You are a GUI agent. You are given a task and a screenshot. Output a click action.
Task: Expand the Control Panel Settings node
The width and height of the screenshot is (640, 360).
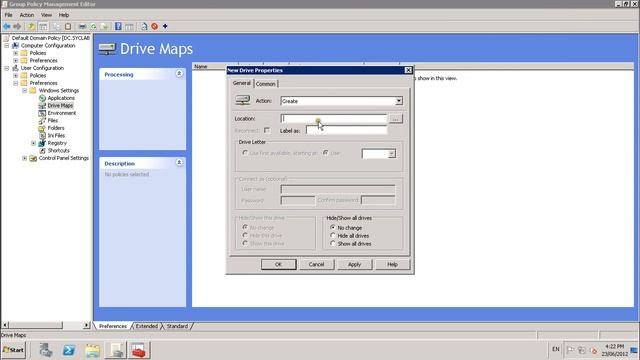coord(24,158)
